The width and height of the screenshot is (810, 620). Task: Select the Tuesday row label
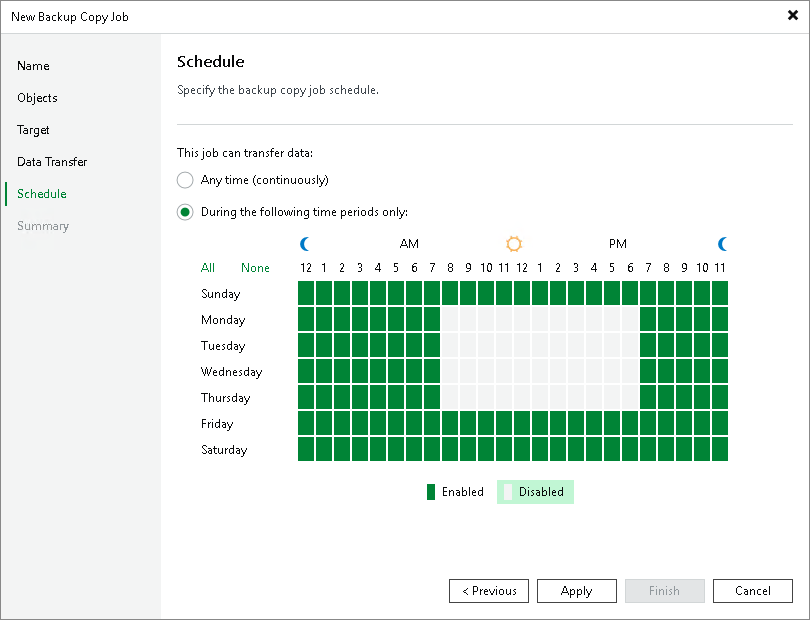point(223,346)
